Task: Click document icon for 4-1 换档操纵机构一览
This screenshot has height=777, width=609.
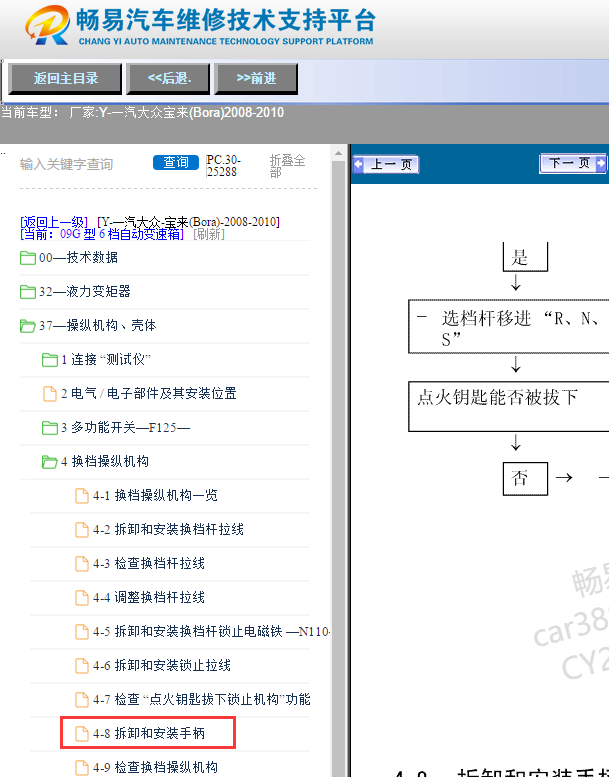Action: 82,496
